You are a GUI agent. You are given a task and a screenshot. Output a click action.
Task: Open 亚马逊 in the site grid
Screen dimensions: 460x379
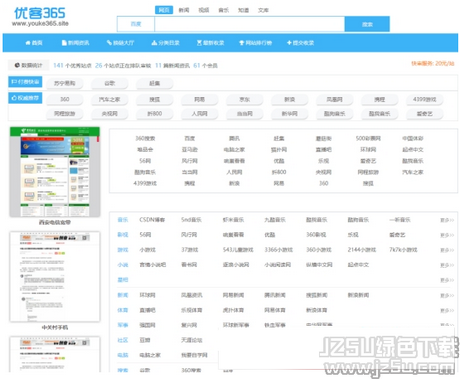coord(190,150)
